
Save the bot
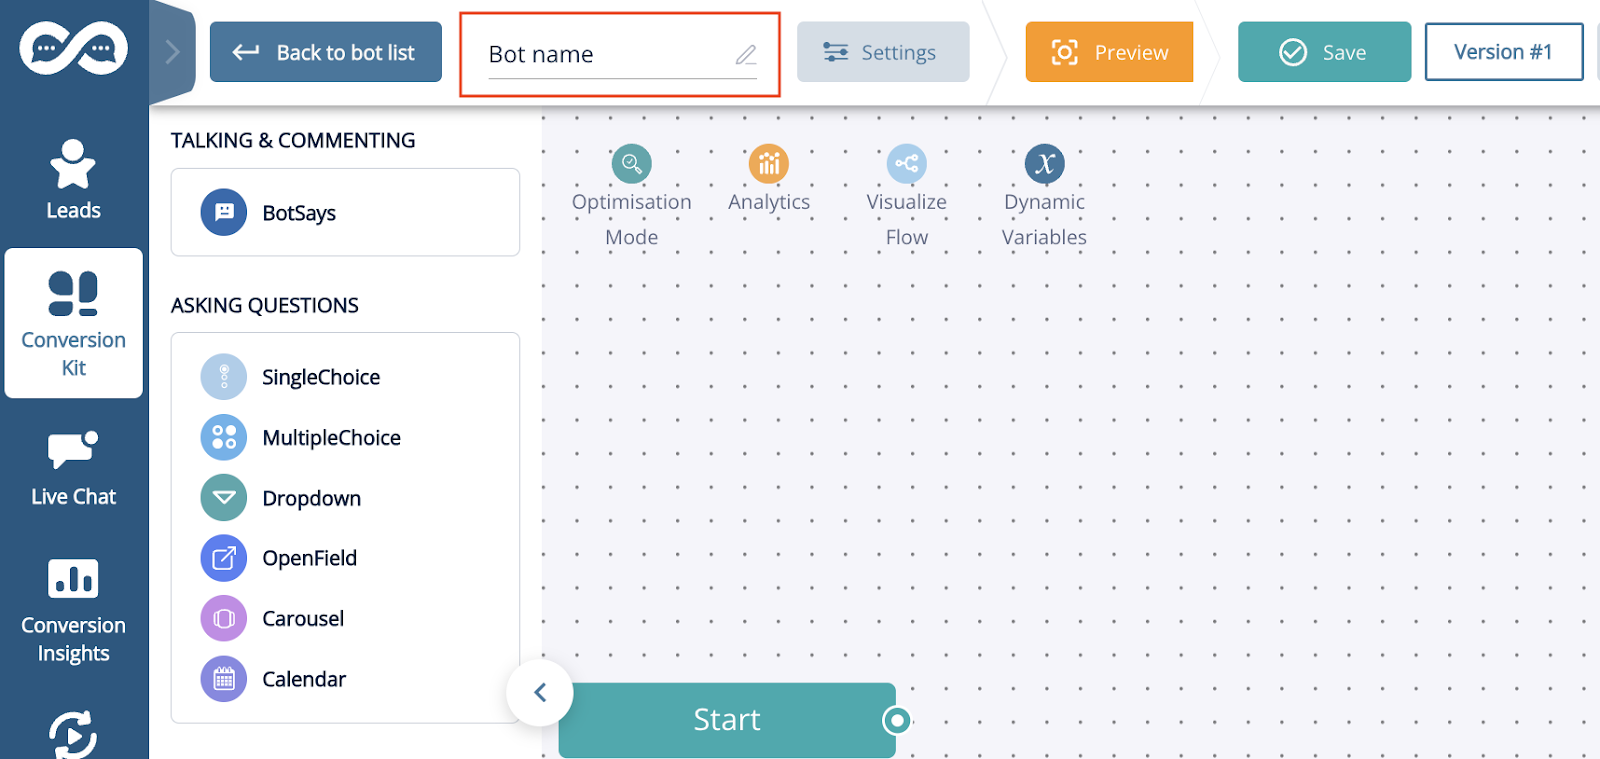coord(1324,52)
